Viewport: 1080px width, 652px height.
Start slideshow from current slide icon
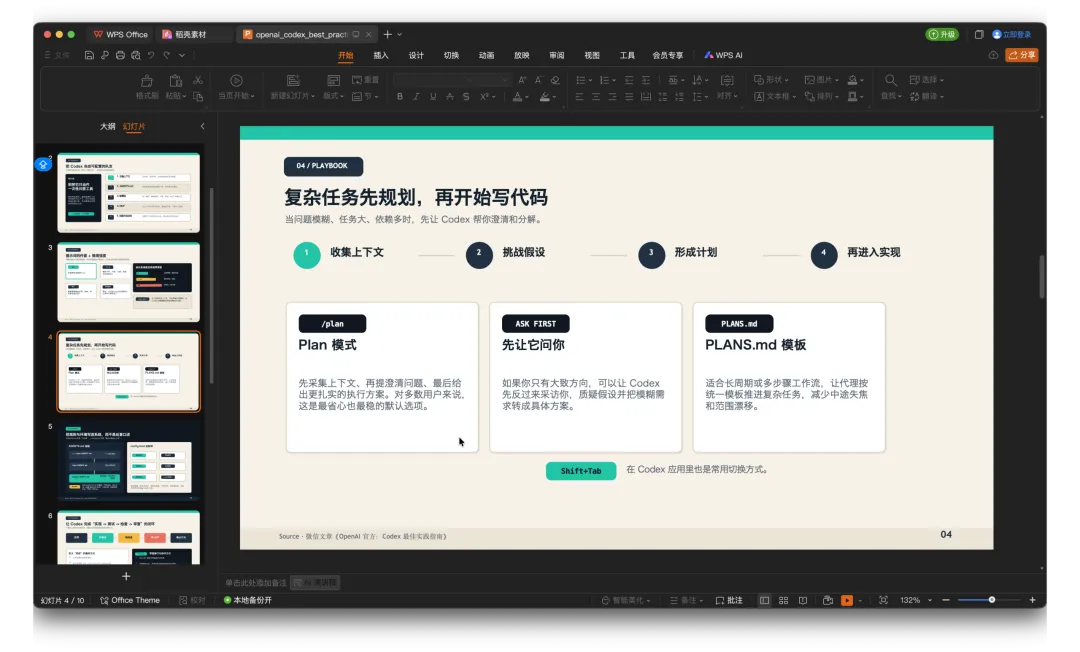pos(236,81)
